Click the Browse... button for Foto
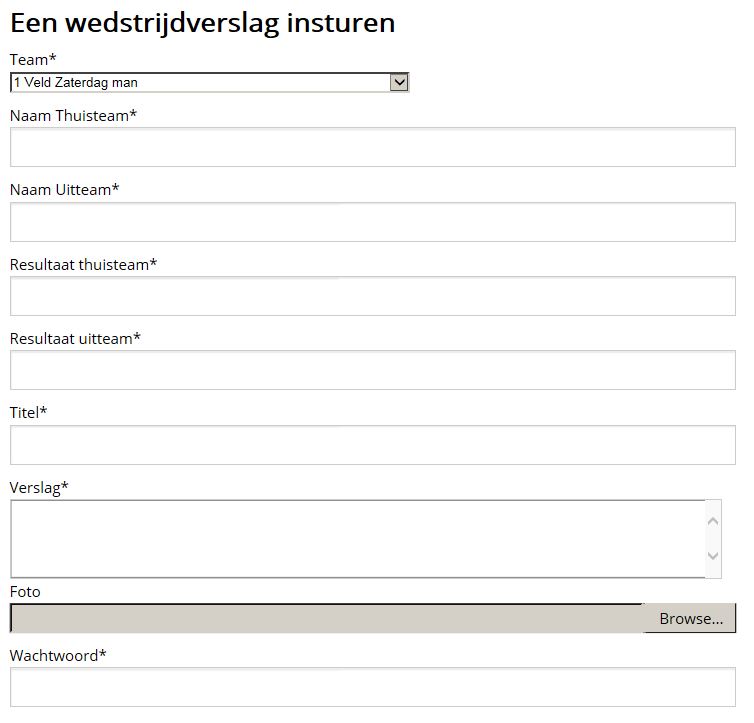The height and width of the screenshot is (723, 754). point(690,619)
